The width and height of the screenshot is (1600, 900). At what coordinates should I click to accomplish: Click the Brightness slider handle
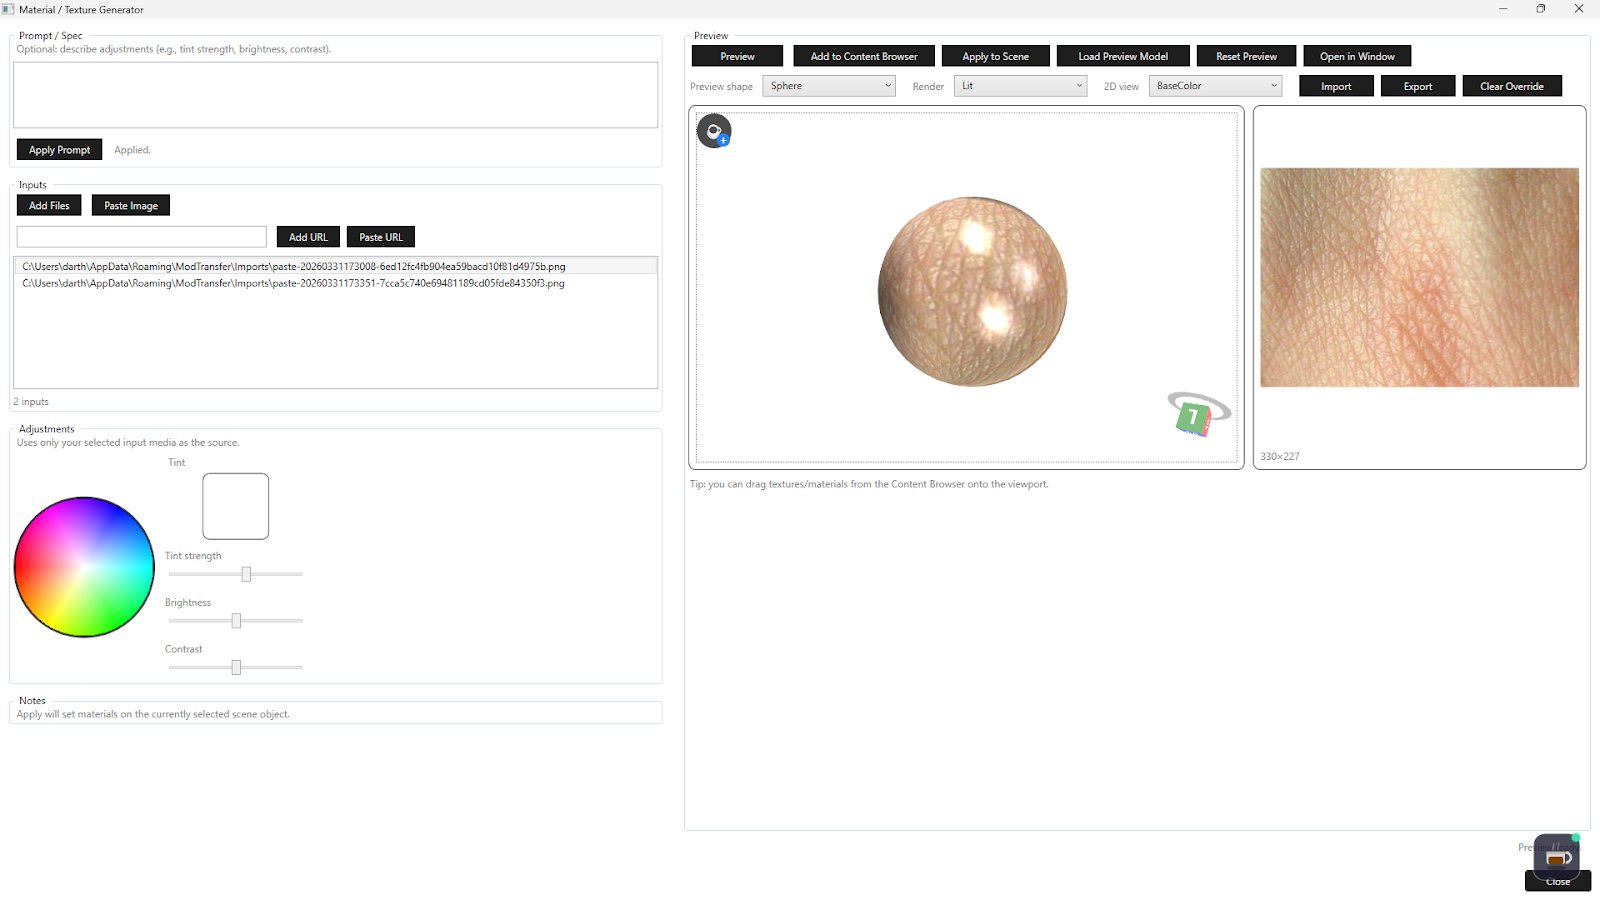pos(236,621)
